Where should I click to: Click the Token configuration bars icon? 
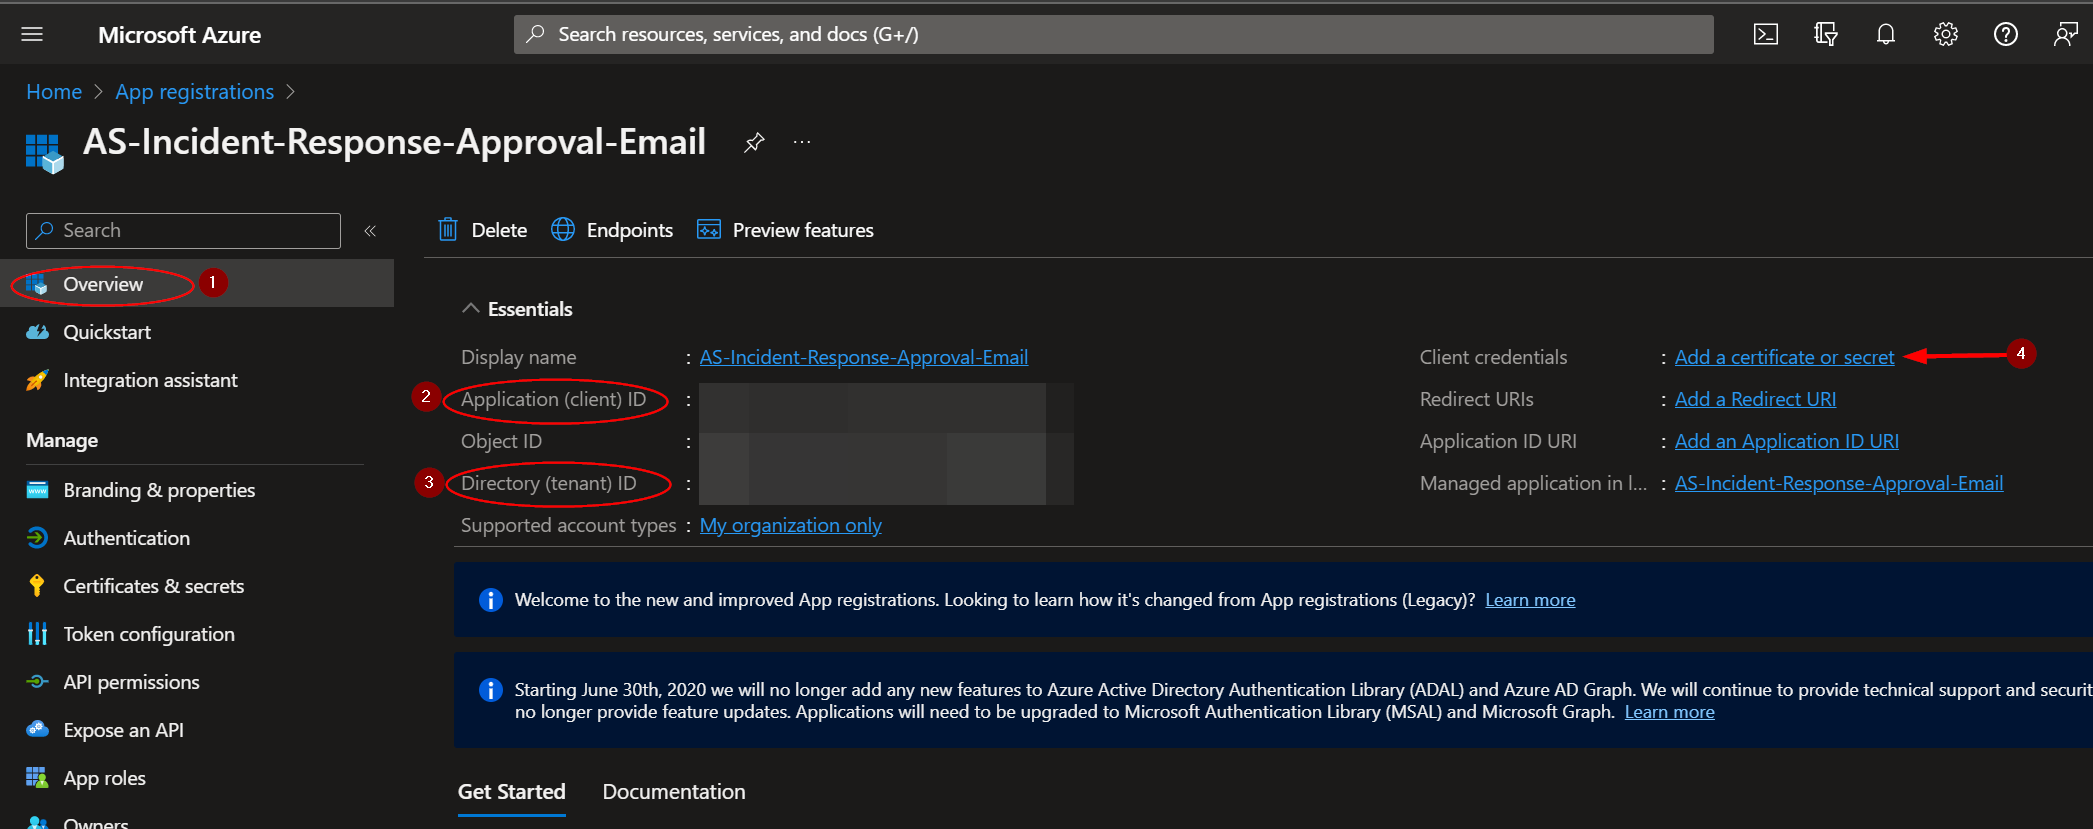pyautogui.click(x=37, y=634)
